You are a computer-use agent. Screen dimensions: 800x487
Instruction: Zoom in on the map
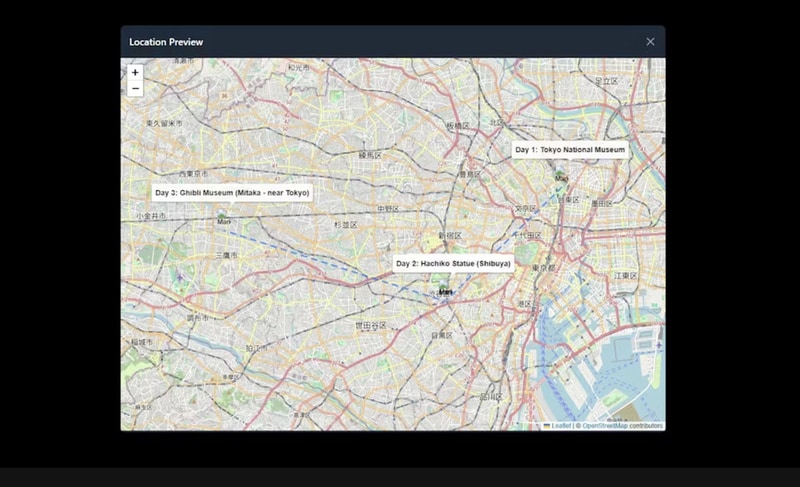coord(135,72)
